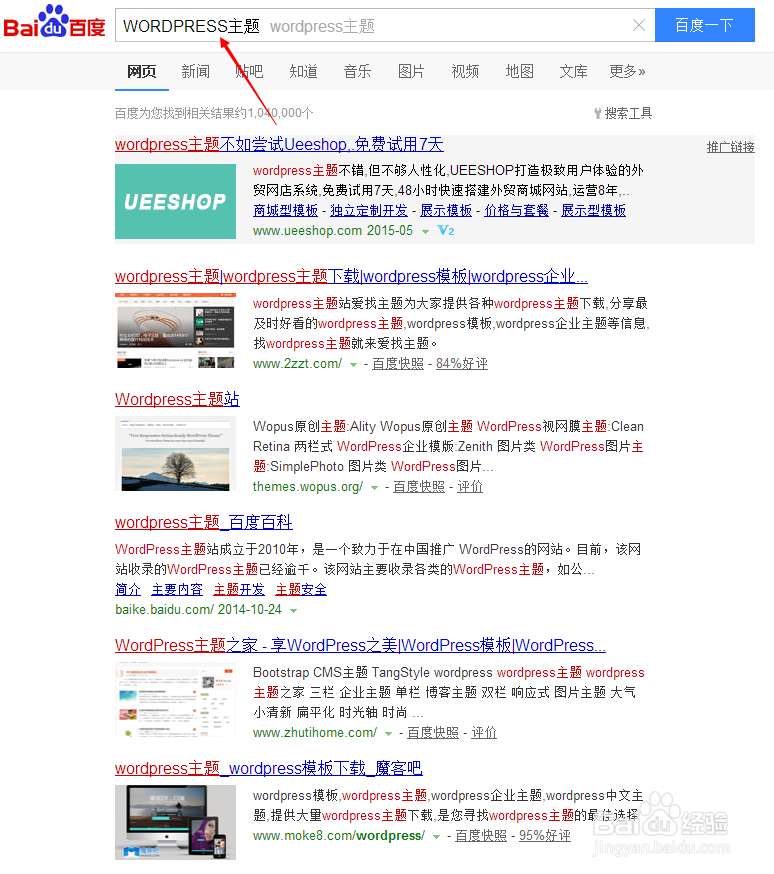
Task: Click the www.ueeshop.com green URL
Action: 308,231
